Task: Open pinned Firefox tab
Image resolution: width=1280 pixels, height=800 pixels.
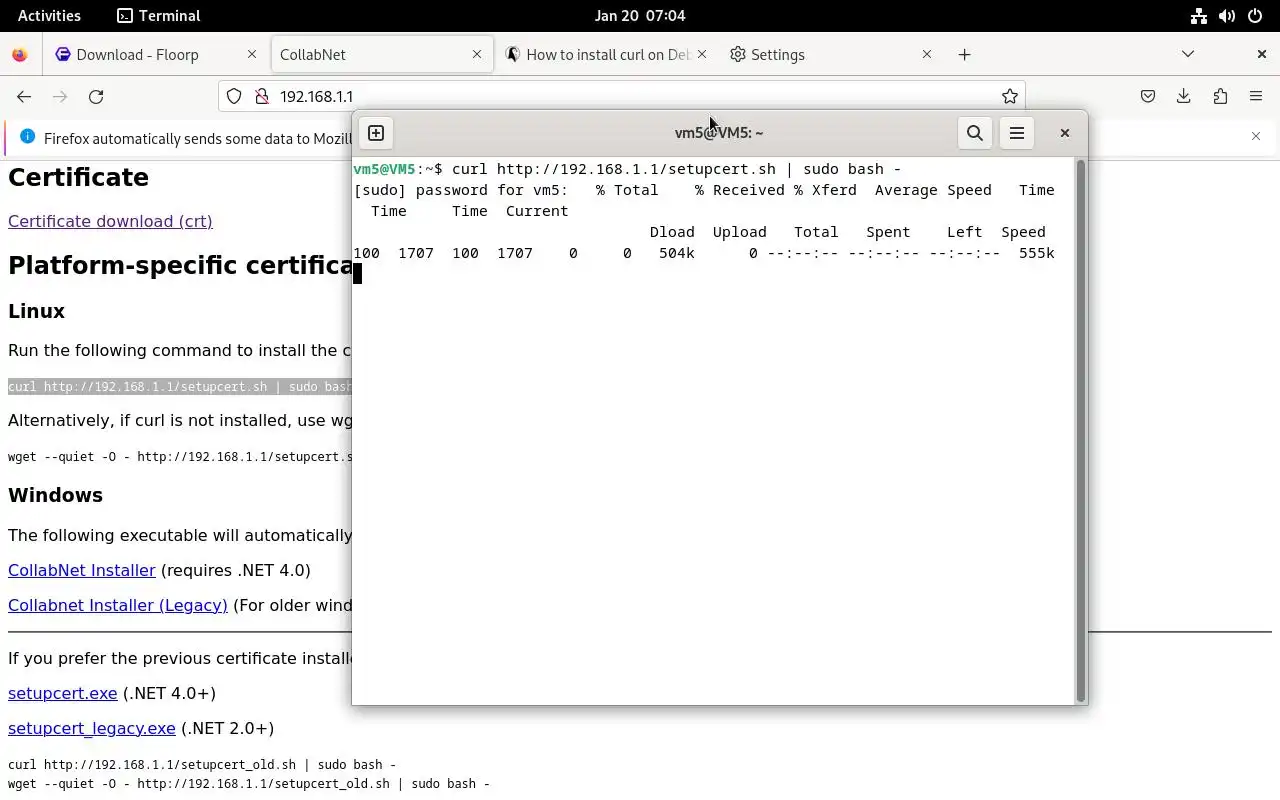Action: point(20,54)
